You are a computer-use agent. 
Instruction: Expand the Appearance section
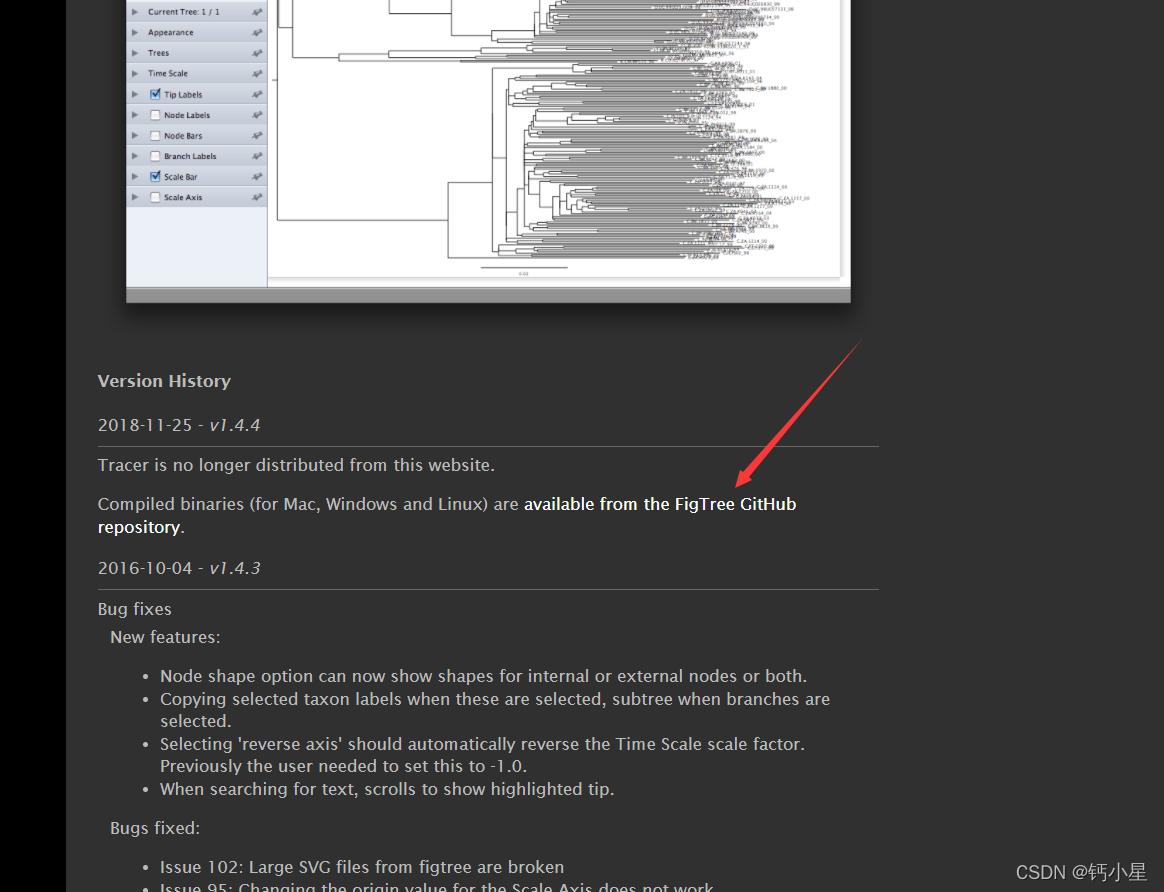[135, 33]
